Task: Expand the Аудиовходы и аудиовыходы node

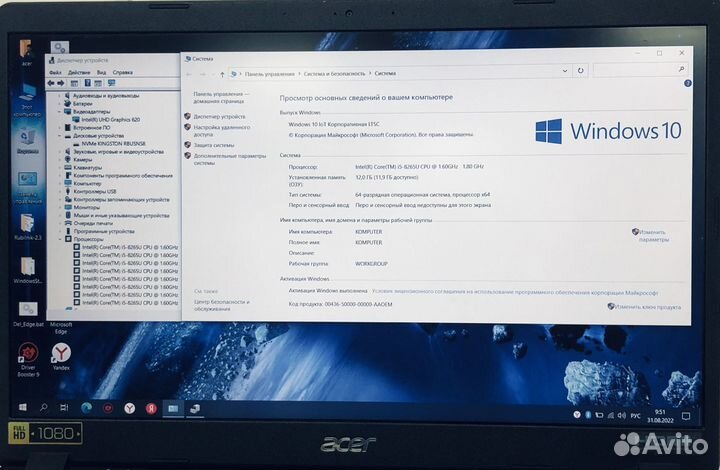Action: point(59,95)
